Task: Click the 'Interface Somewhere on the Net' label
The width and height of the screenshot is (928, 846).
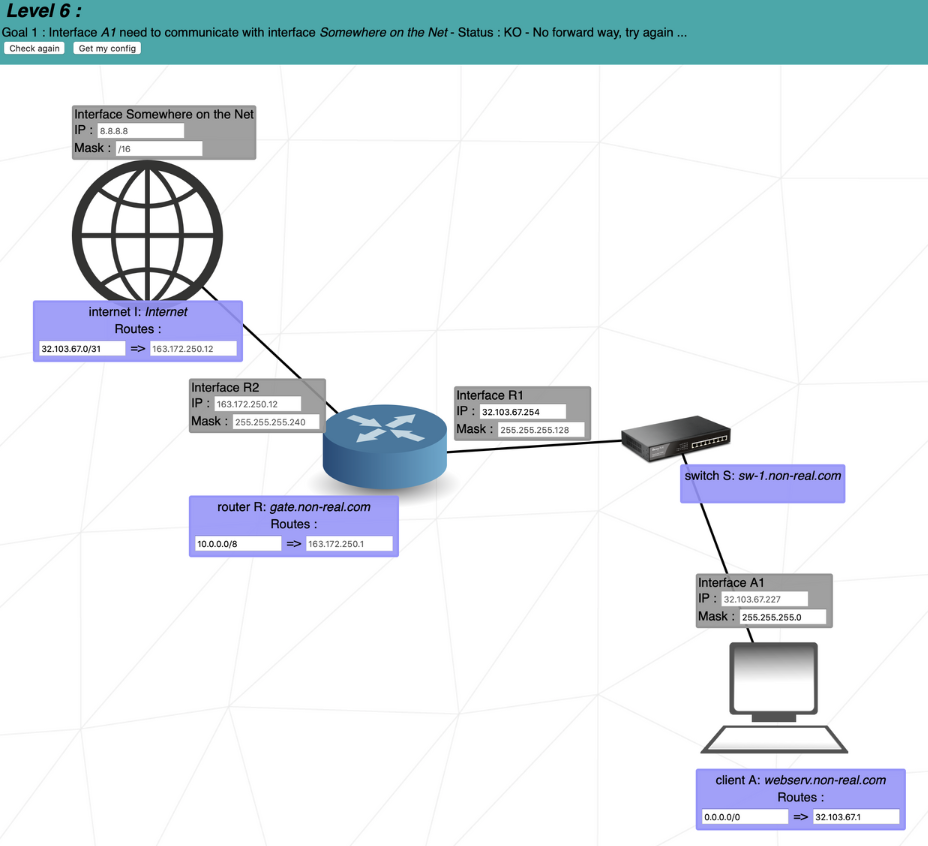Action: 164,114
